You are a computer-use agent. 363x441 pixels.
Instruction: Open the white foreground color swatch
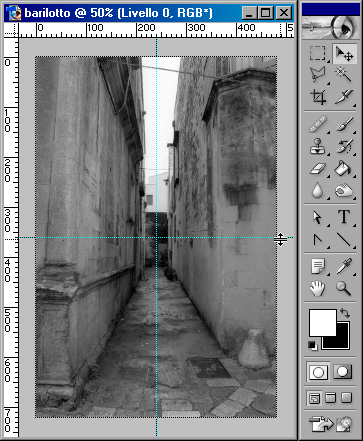point(322,322)
